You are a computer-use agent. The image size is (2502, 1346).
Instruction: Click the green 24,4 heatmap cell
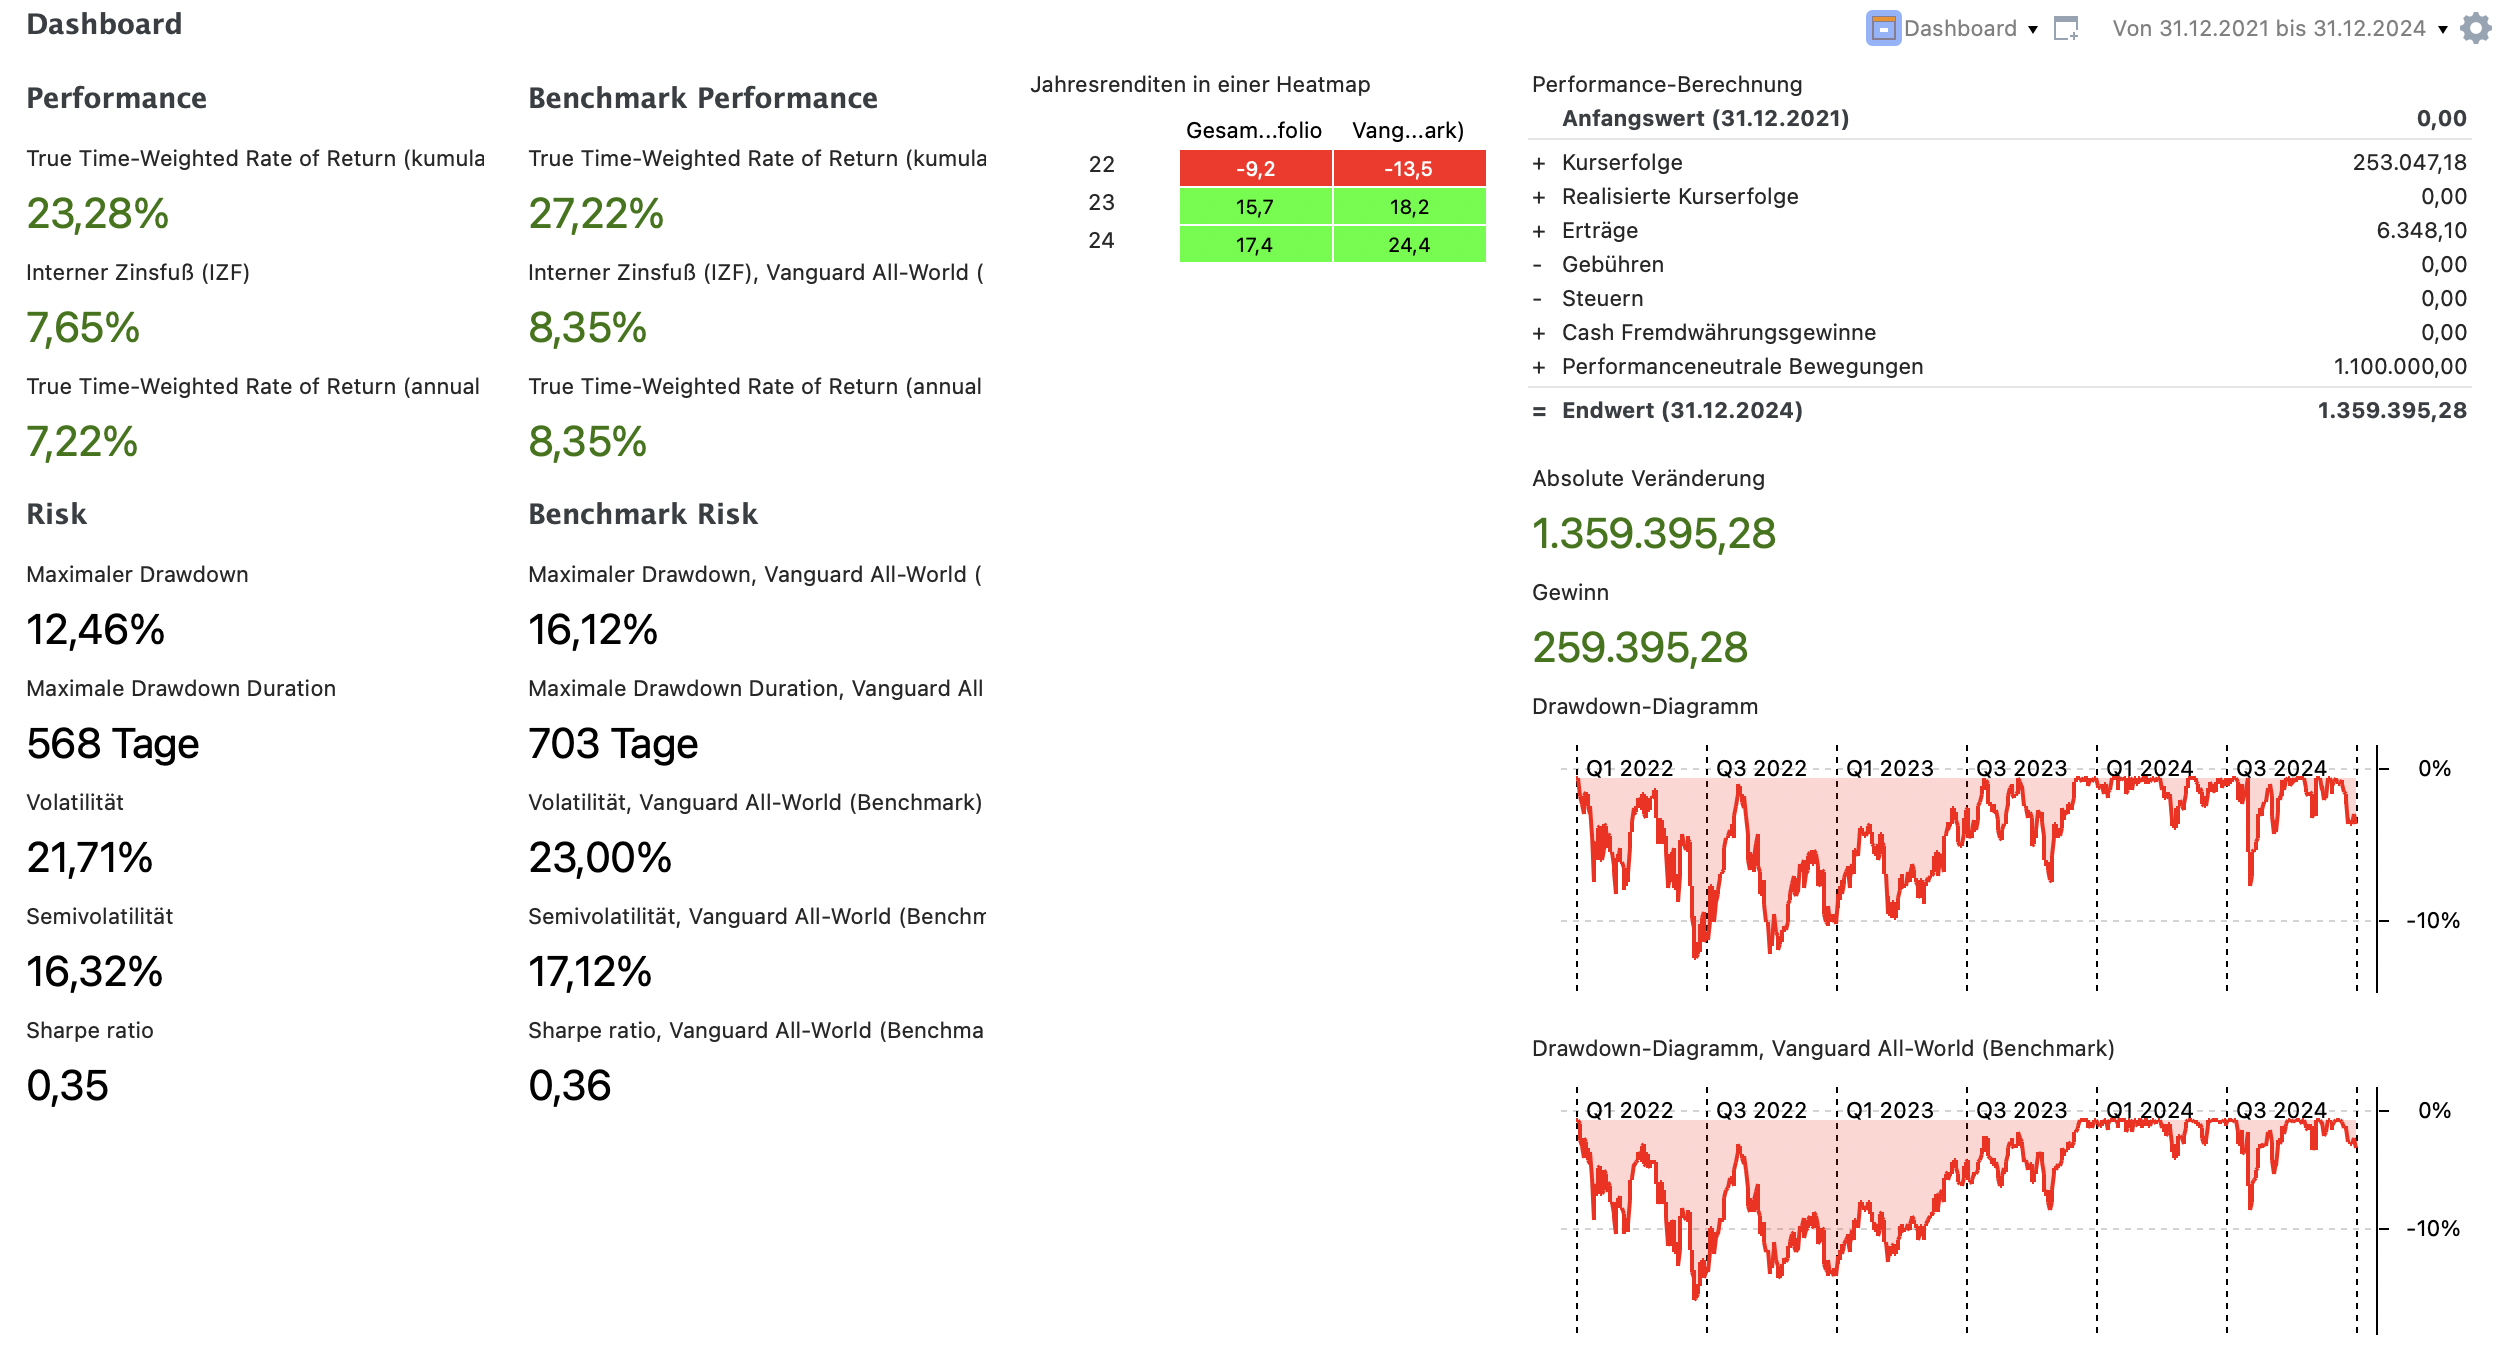pyautogui.click(x=1408, y=244)
